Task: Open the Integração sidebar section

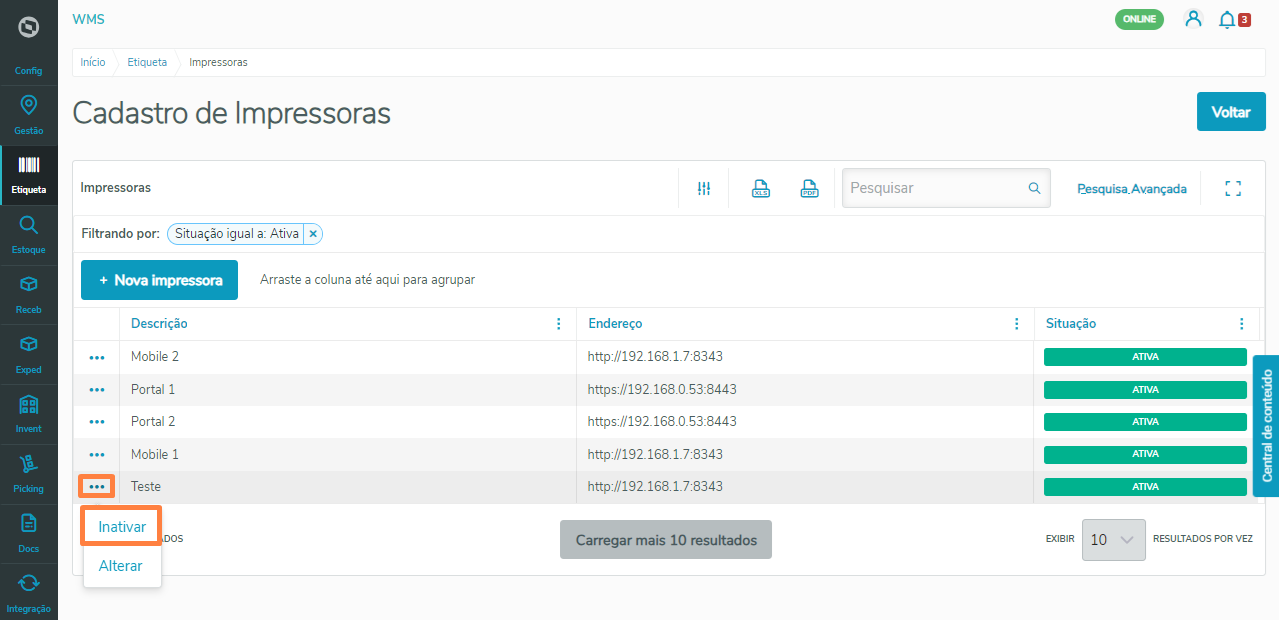Action: [x=28, y=590]
